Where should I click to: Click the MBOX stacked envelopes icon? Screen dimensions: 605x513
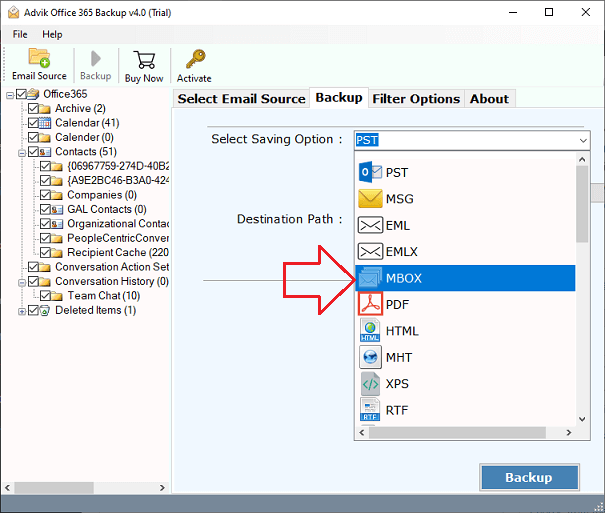point(370,278)
